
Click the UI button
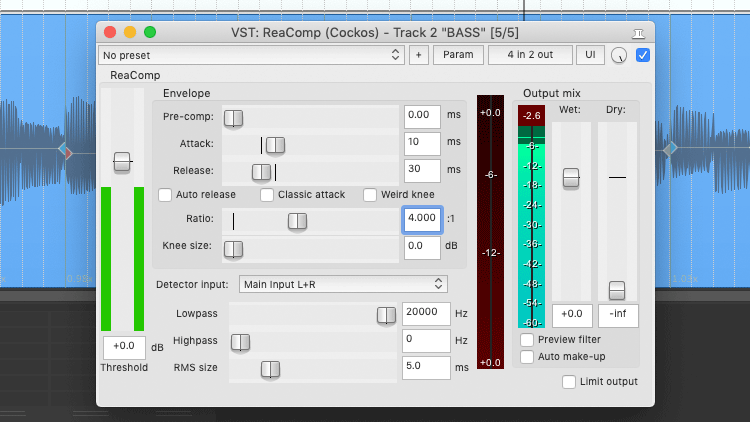[x=590, y=55]
